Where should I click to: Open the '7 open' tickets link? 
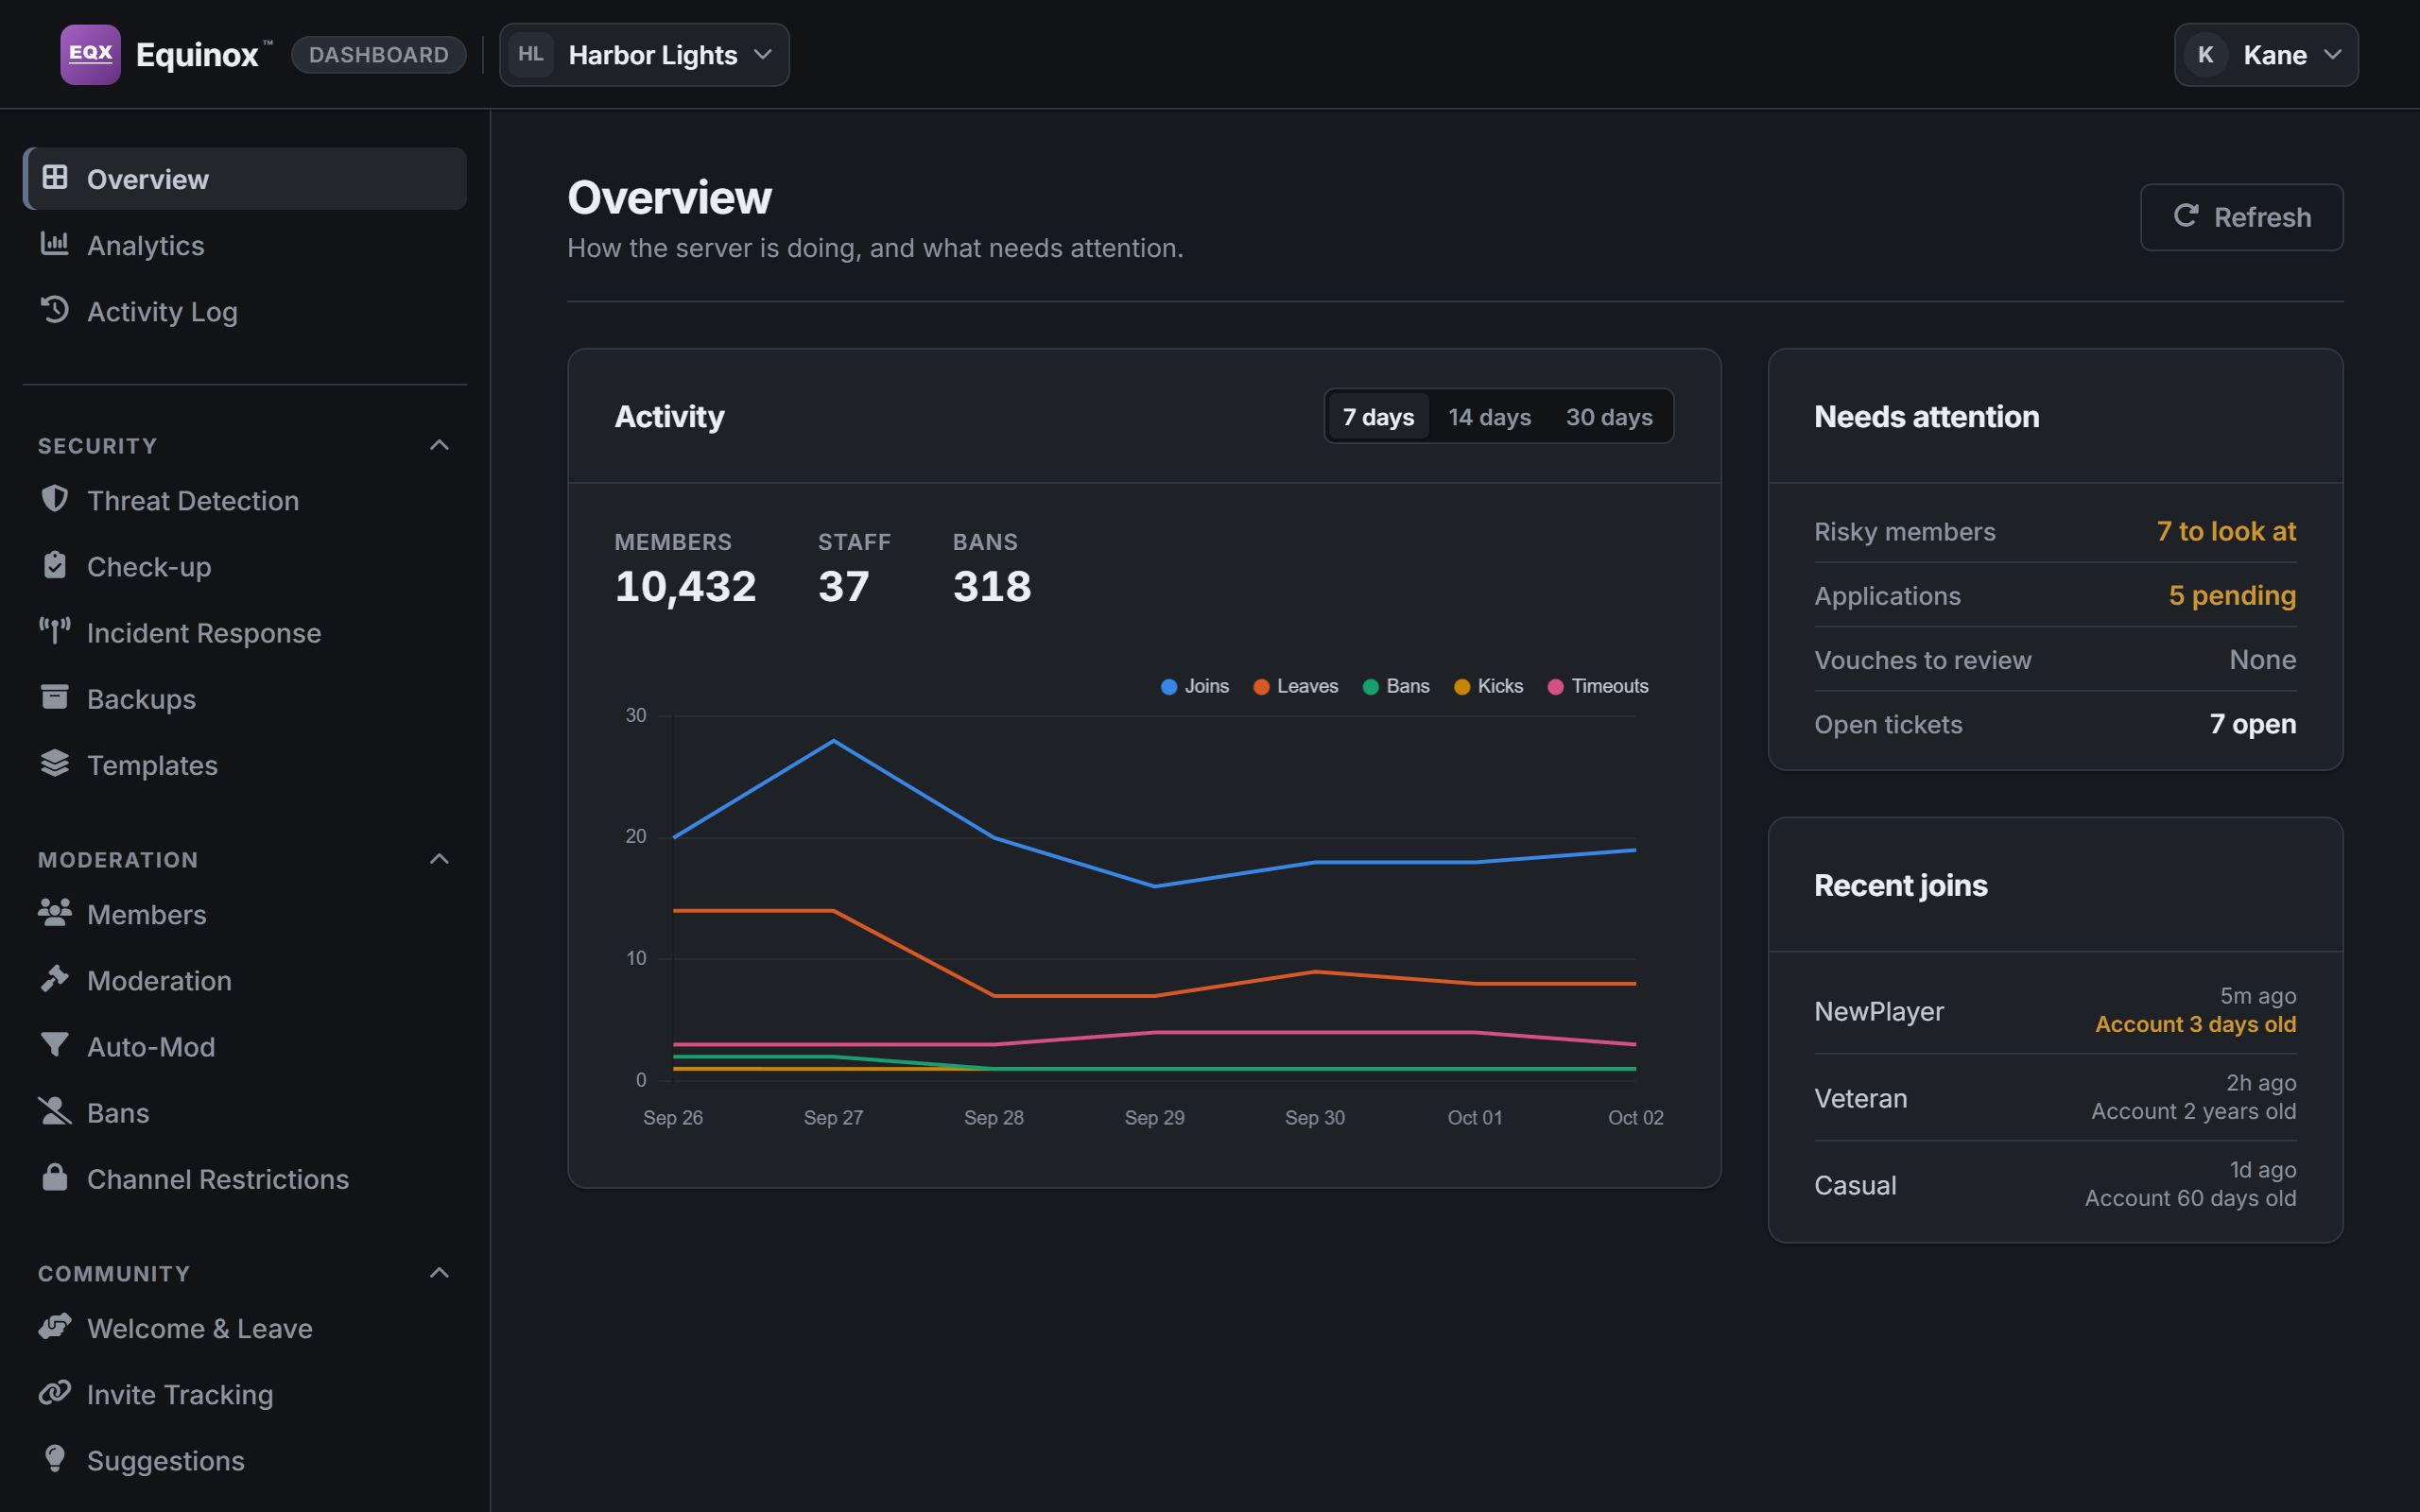2252,724
